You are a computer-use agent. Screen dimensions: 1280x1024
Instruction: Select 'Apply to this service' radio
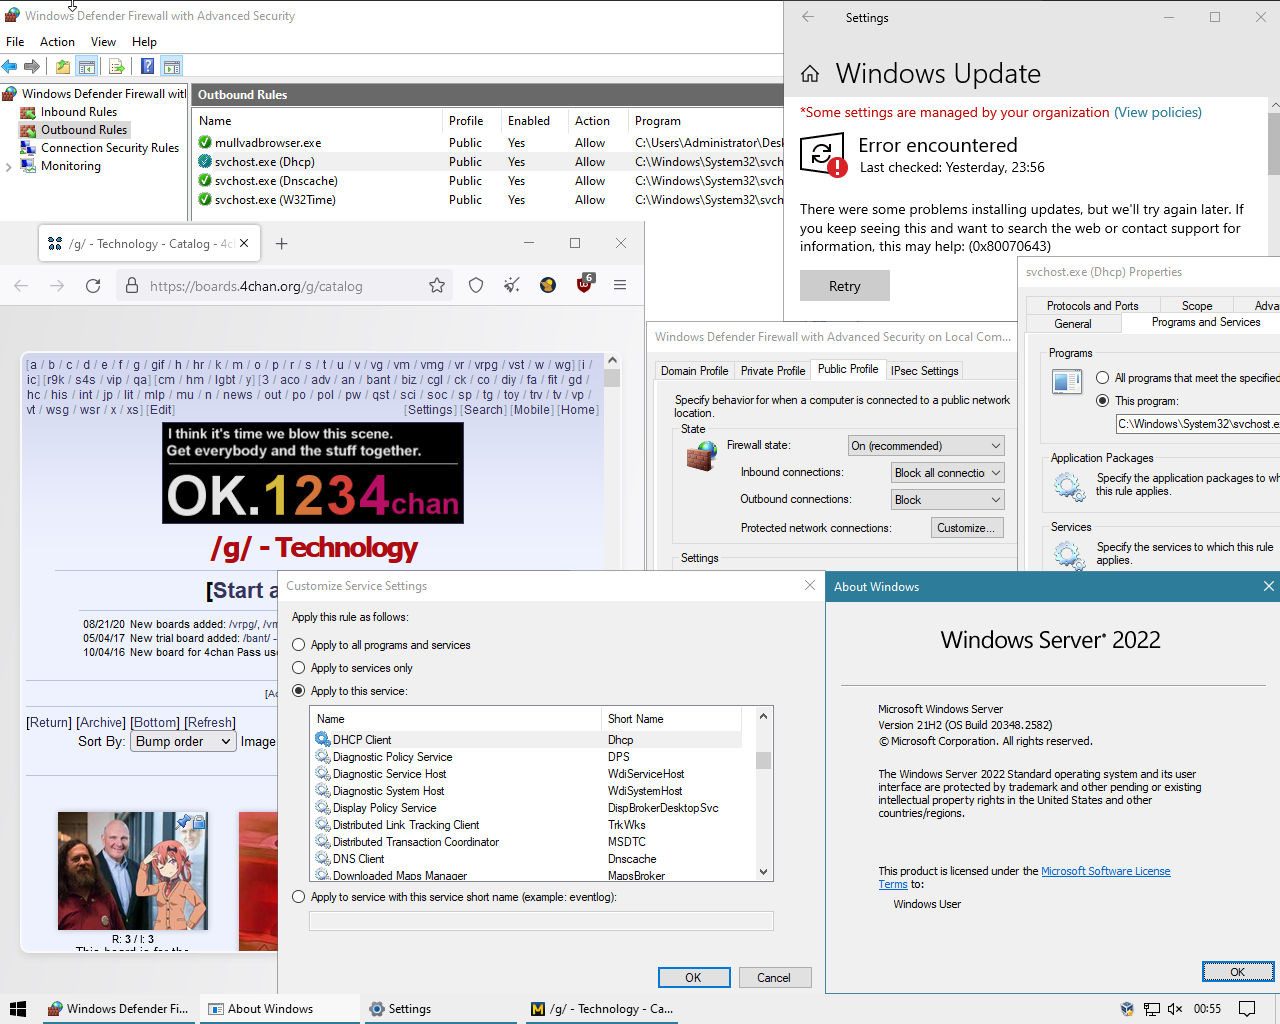click(x=299, y=691)
